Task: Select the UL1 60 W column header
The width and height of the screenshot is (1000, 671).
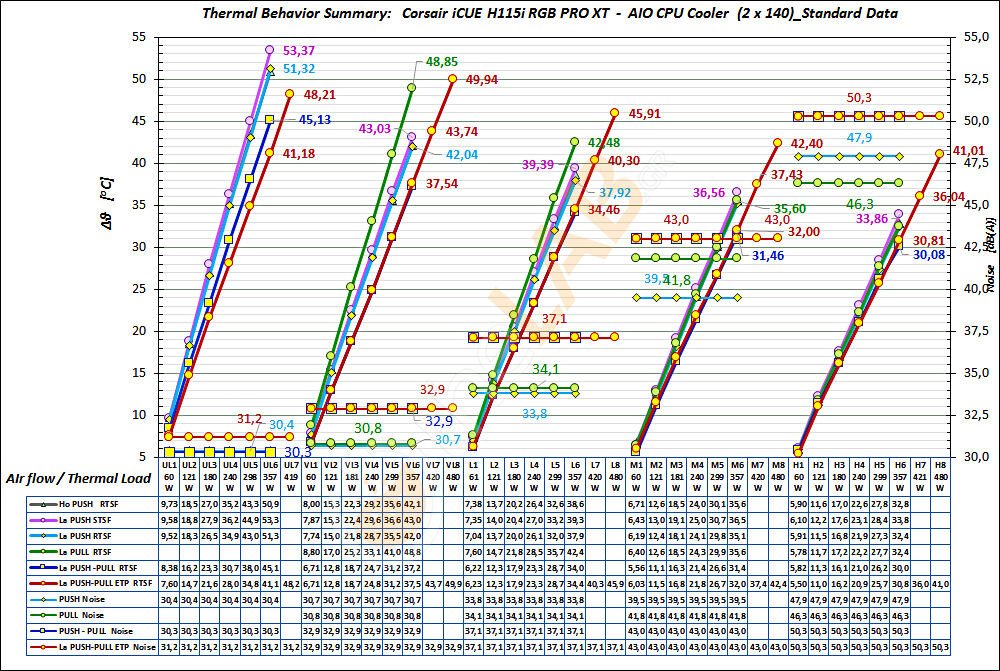Action: click(167, 478)
